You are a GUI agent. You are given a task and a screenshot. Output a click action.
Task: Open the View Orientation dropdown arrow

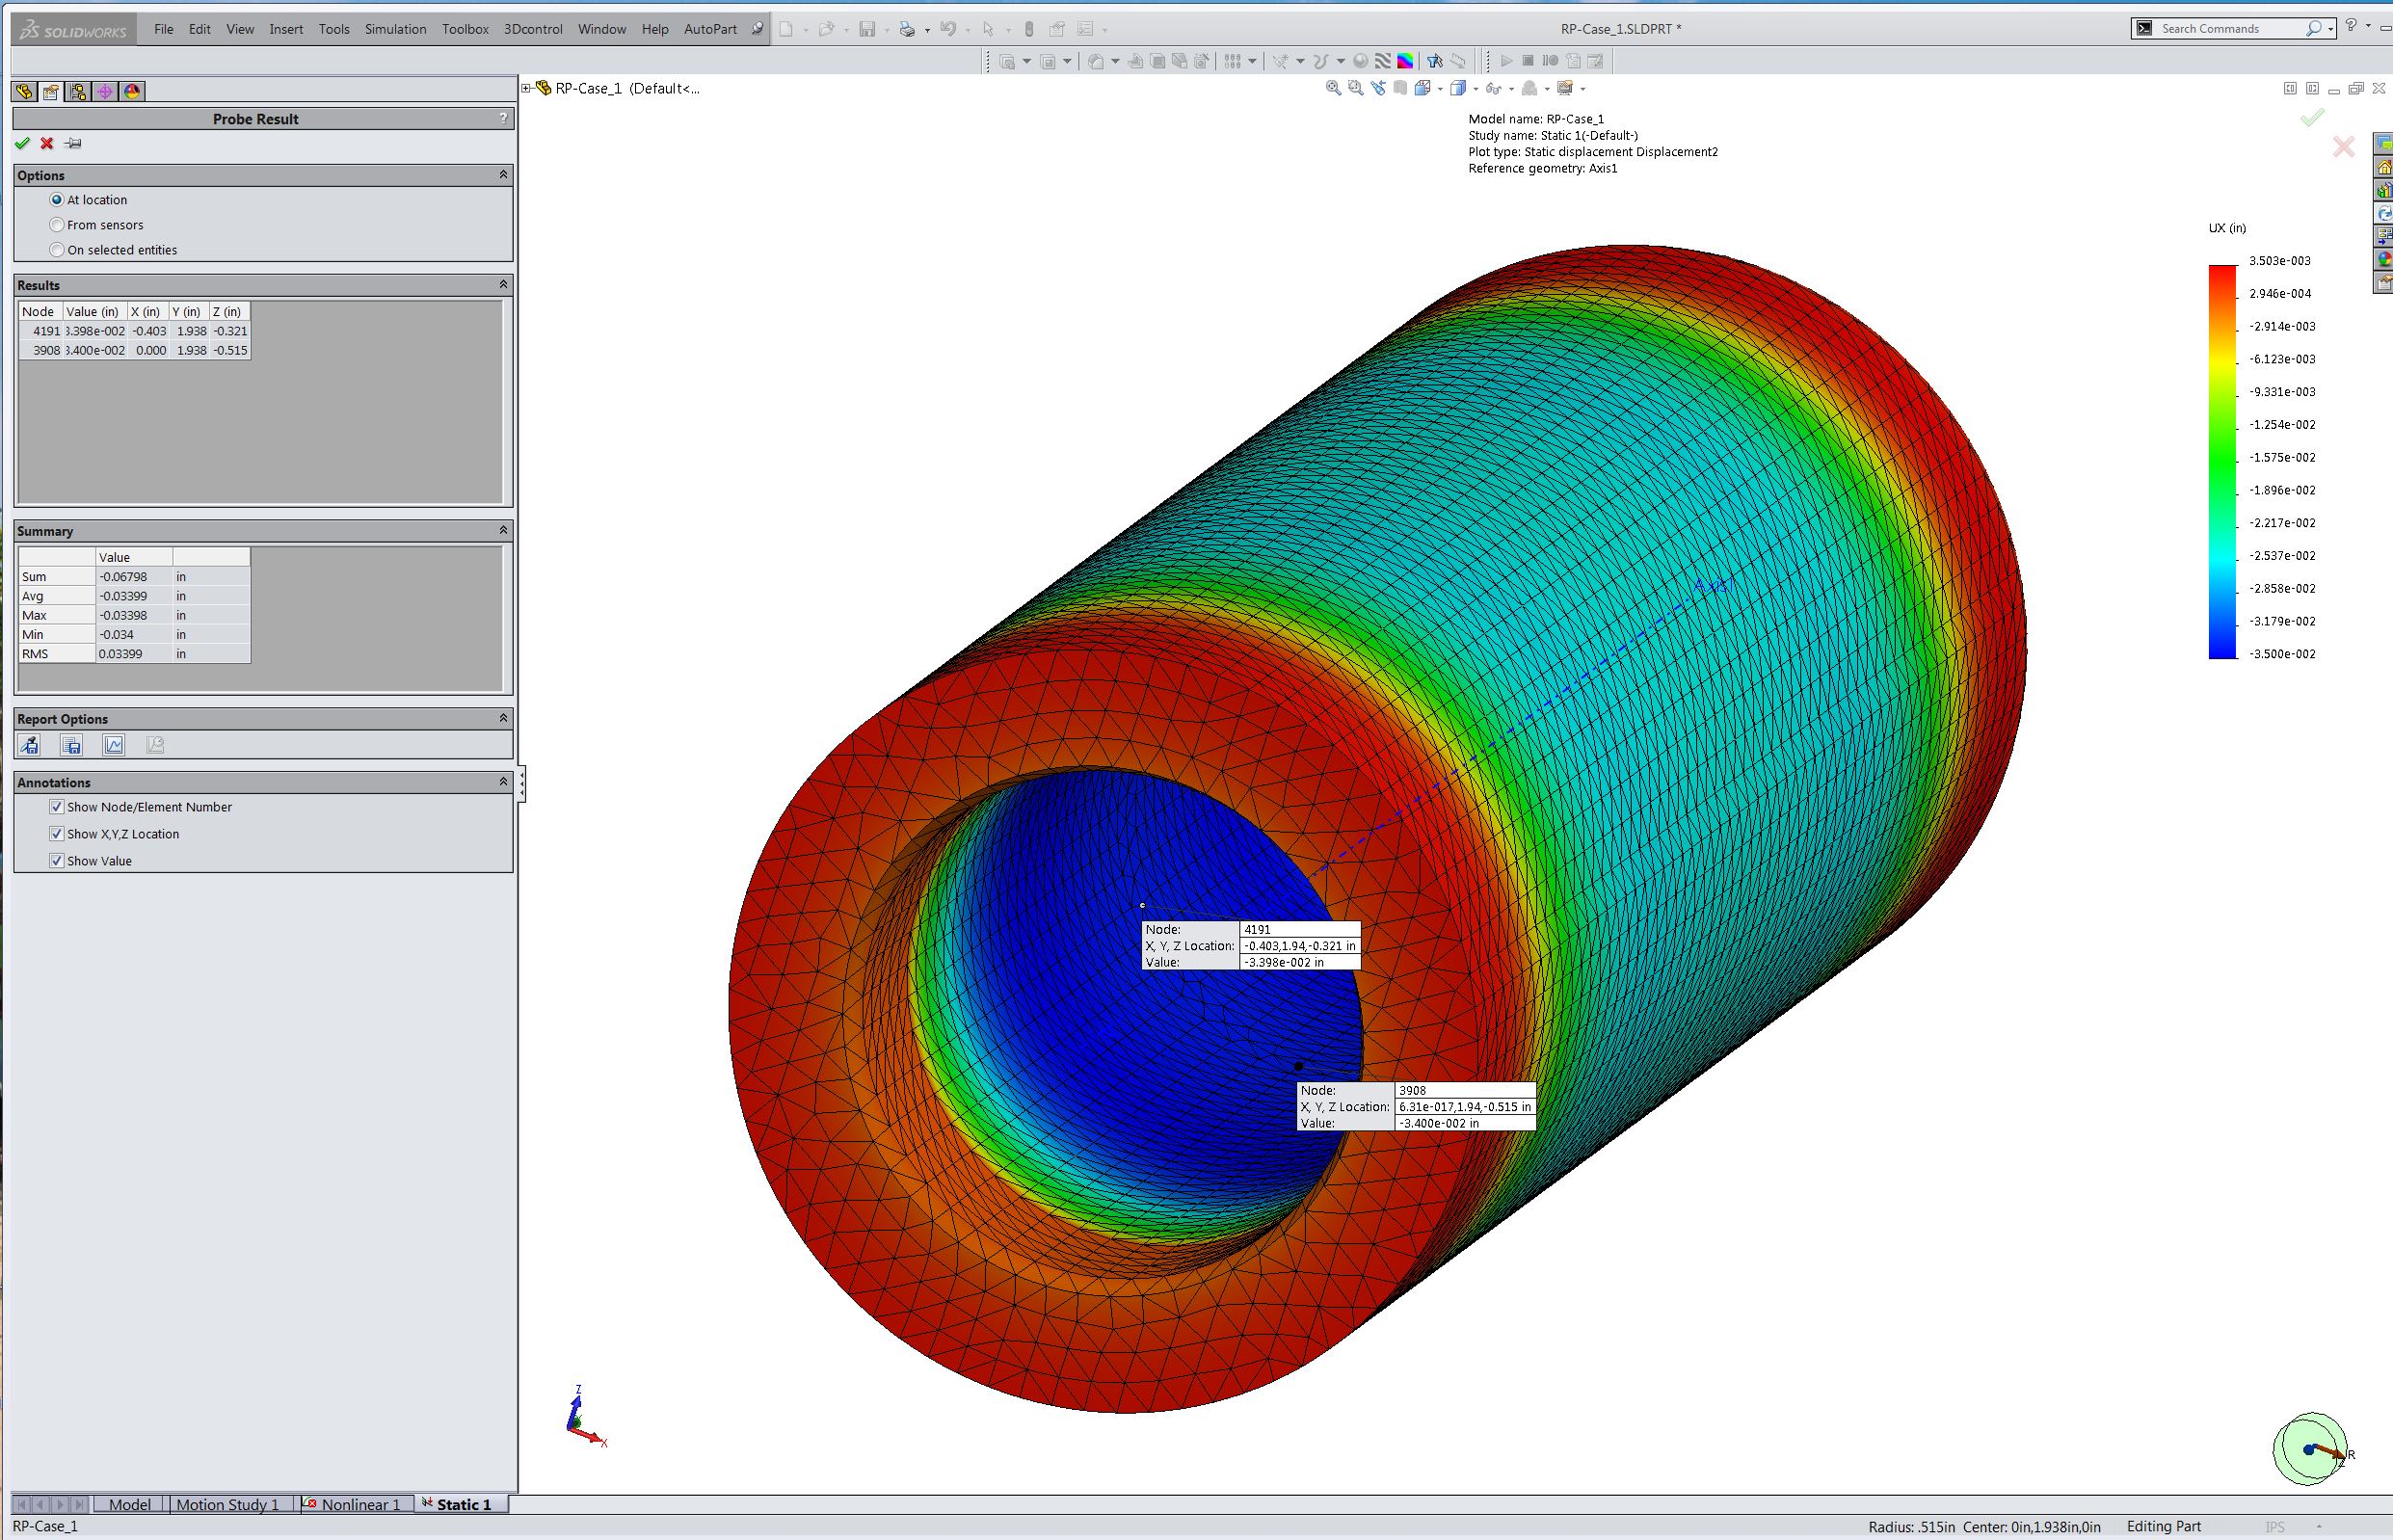1439,89
